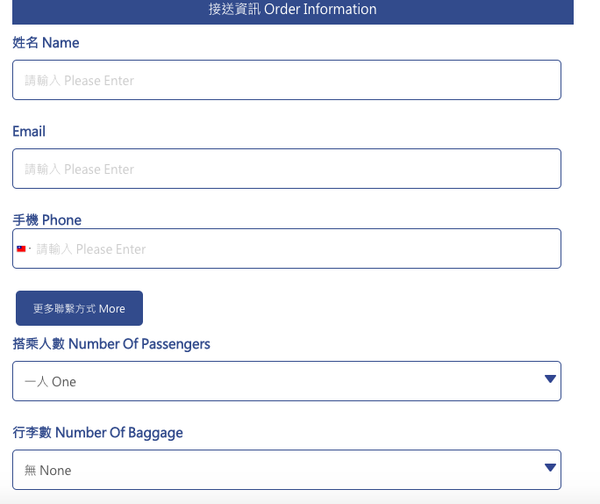
Task: Click the small caret beside the flag
Action: pos(30,249)
